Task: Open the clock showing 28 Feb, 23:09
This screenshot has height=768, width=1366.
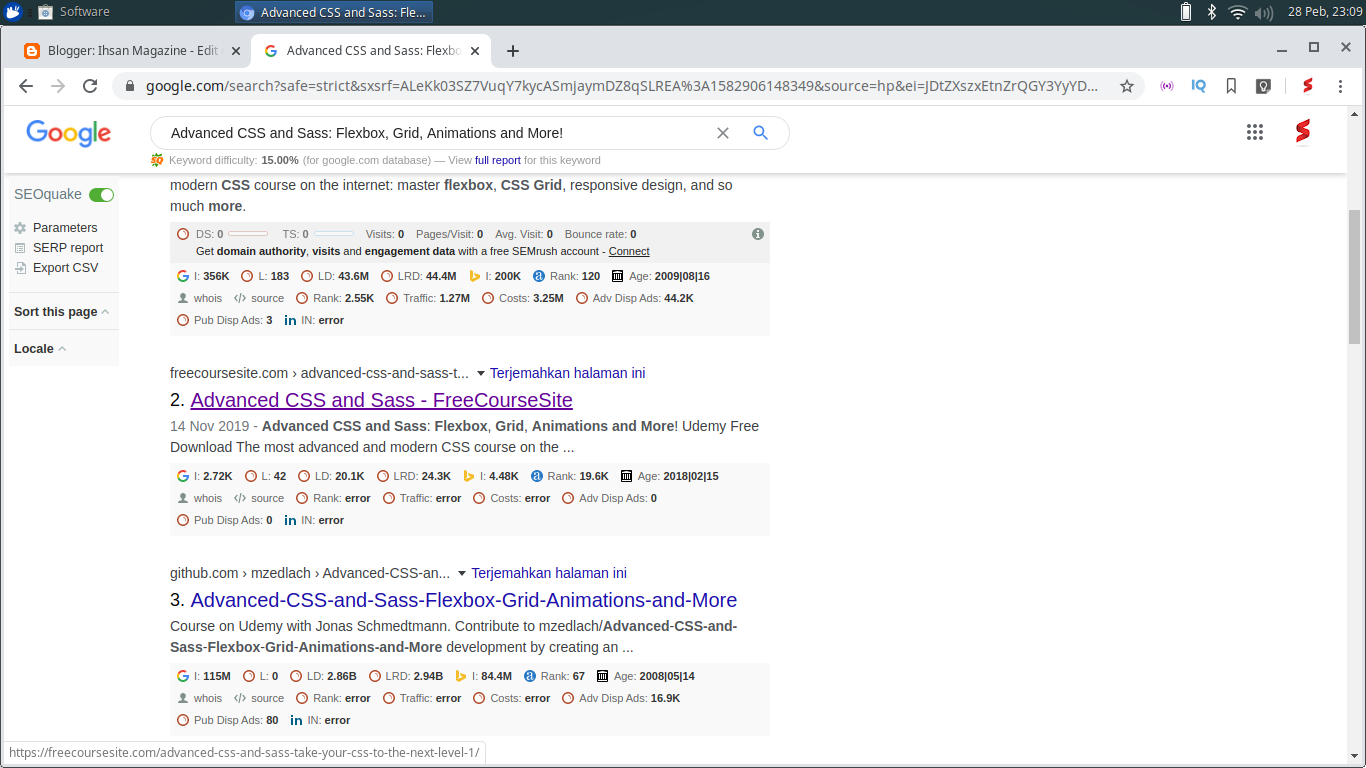Action: pyautogui.click(x=1325, y=12)
